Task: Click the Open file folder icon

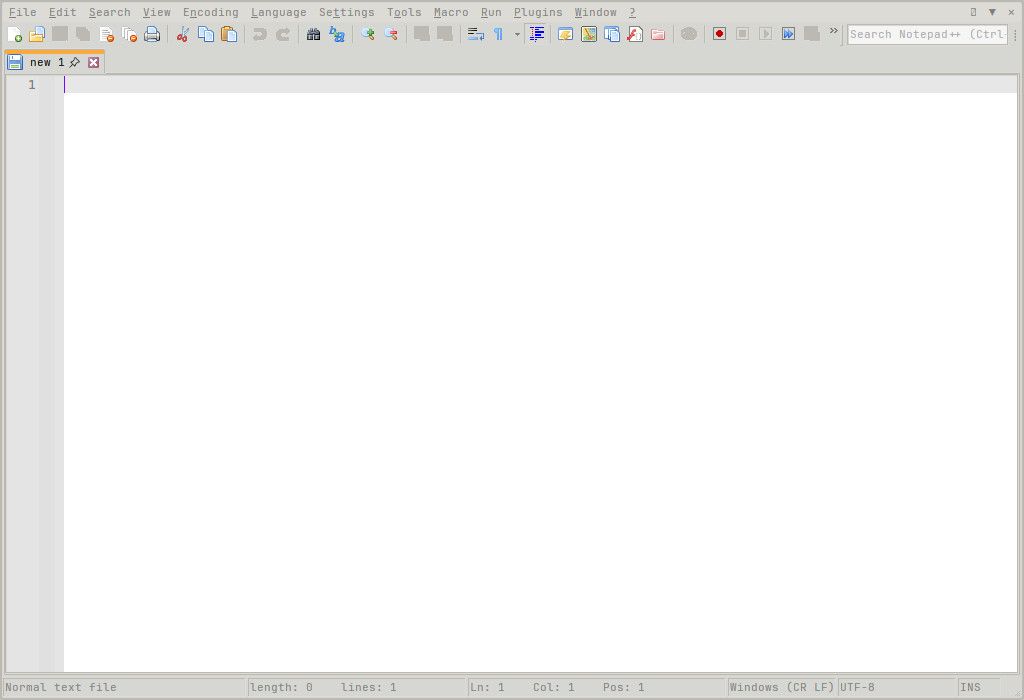Action: coord(37,34)
